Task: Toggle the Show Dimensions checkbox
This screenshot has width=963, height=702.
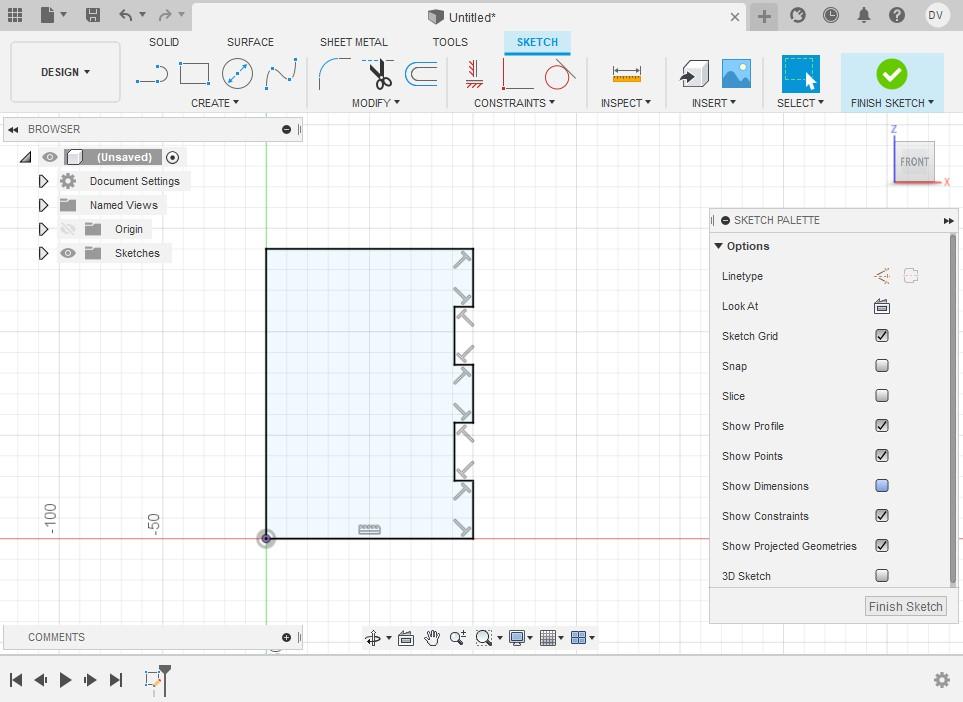Action: pos(882,486)
